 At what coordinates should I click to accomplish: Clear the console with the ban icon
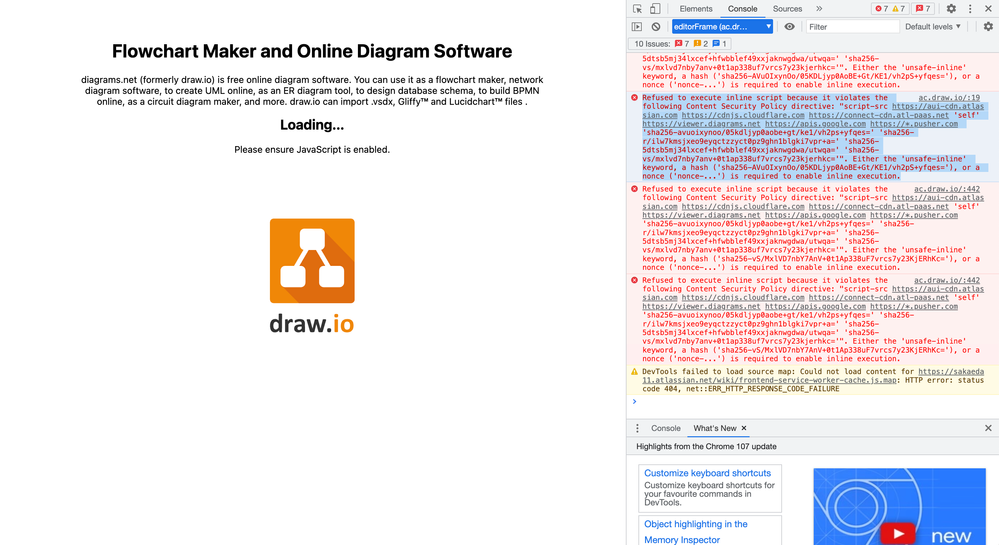point(656,27)
